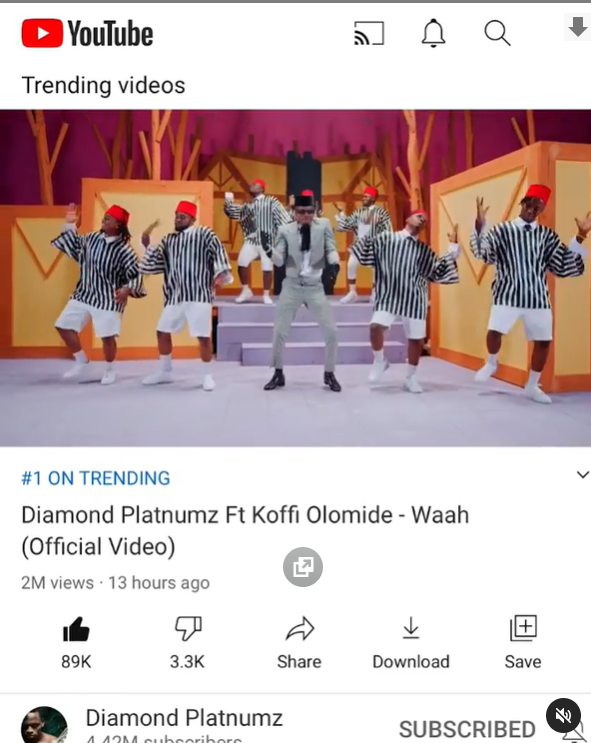This screenshot has height=743, width=591.
Task: Unmute using the muted speaker icon
Action: point(563,715)
